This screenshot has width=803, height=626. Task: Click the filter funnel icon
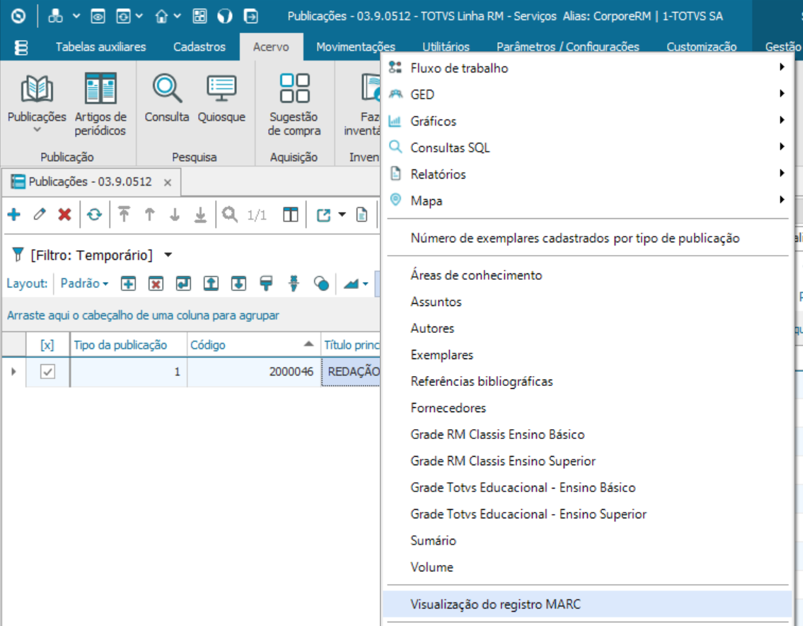[x=18, y=254]
